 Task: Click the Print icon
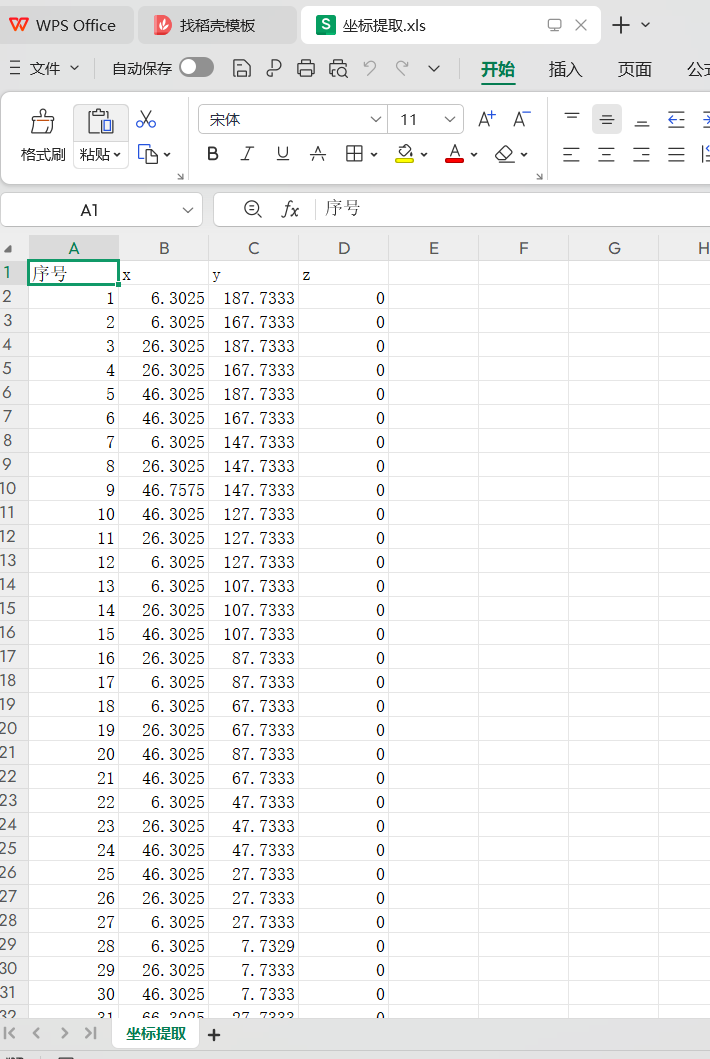tap(306, 68)
